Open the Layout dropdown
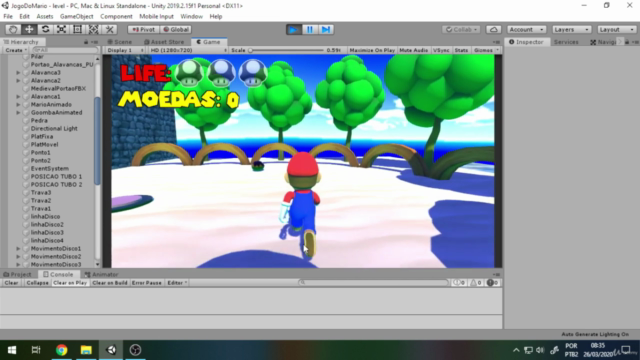The width and height of the screenshot is (640, 360). (x=617, y=29)
